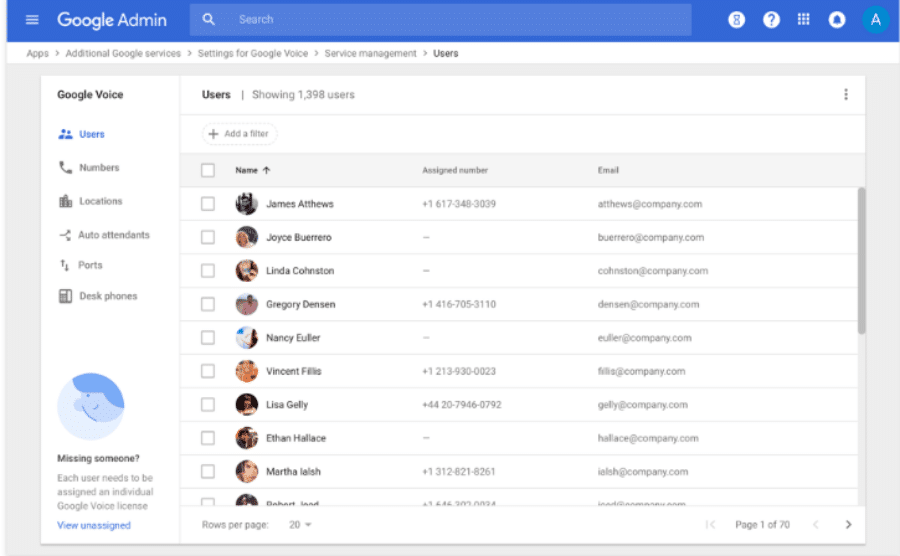Click the search magnifier icon
The width and height of the screenshot is (900, 556).
pyautogui.click(x=208, y=20)
